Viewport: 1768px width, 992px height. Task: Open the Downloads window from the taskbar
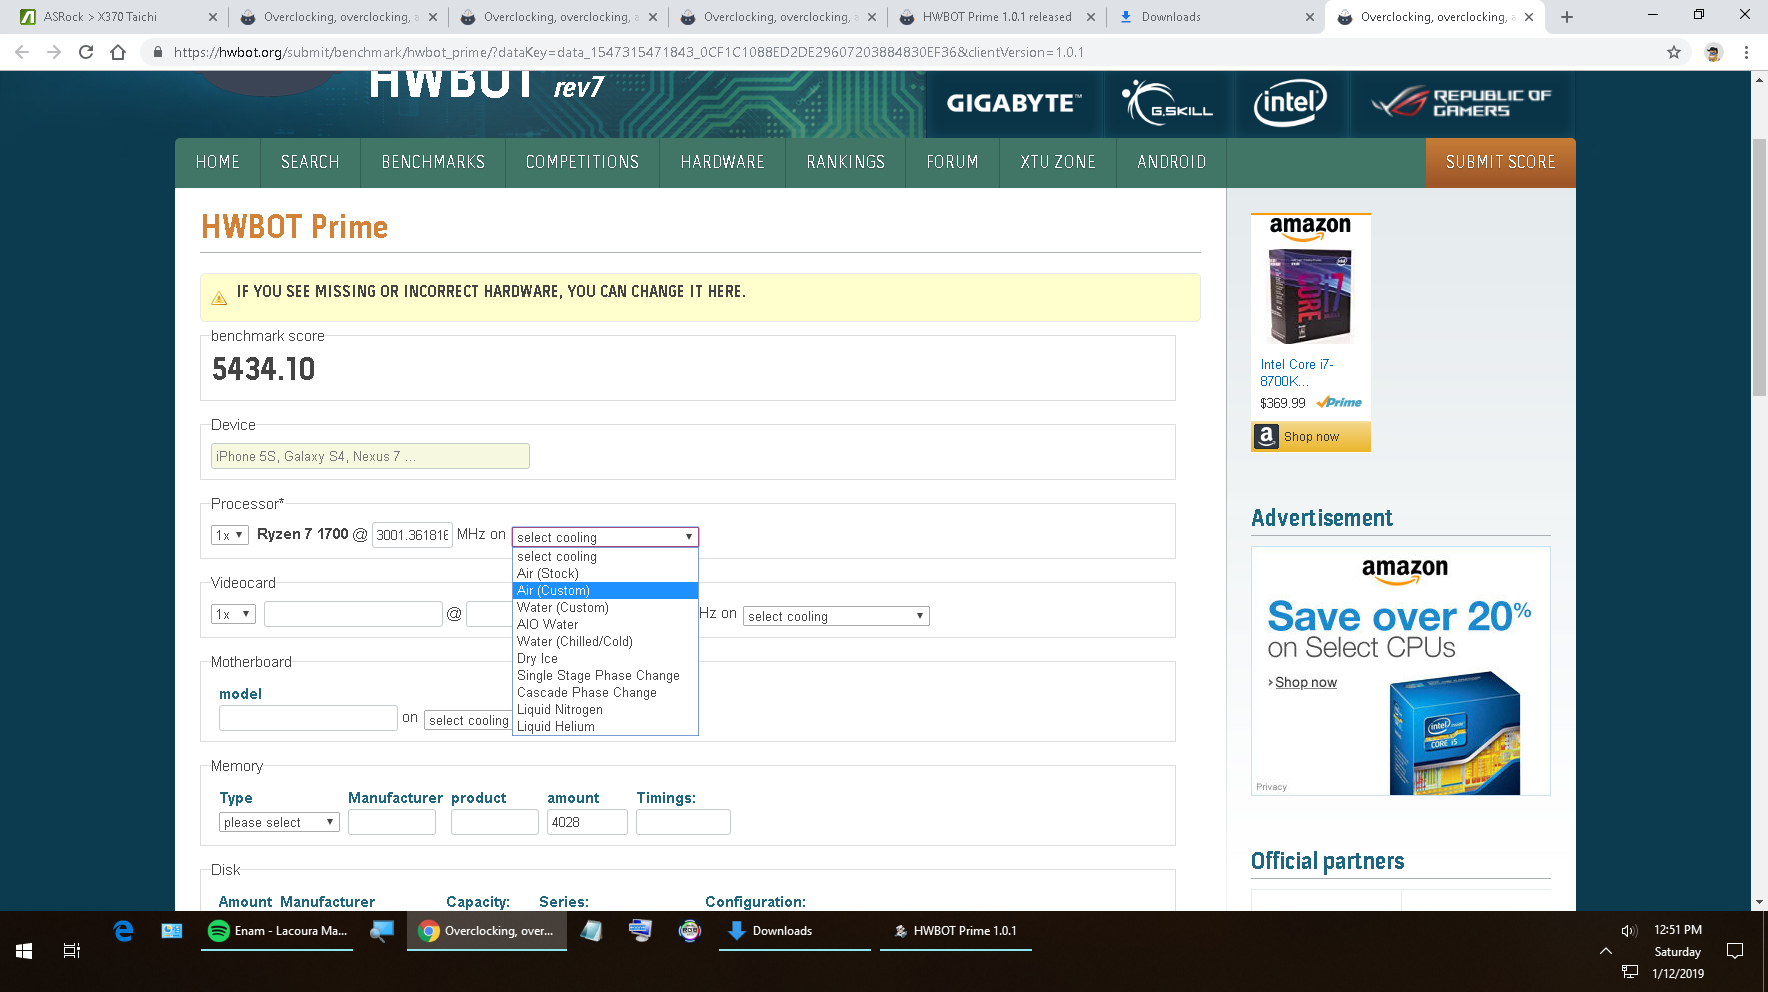point(794,931)
